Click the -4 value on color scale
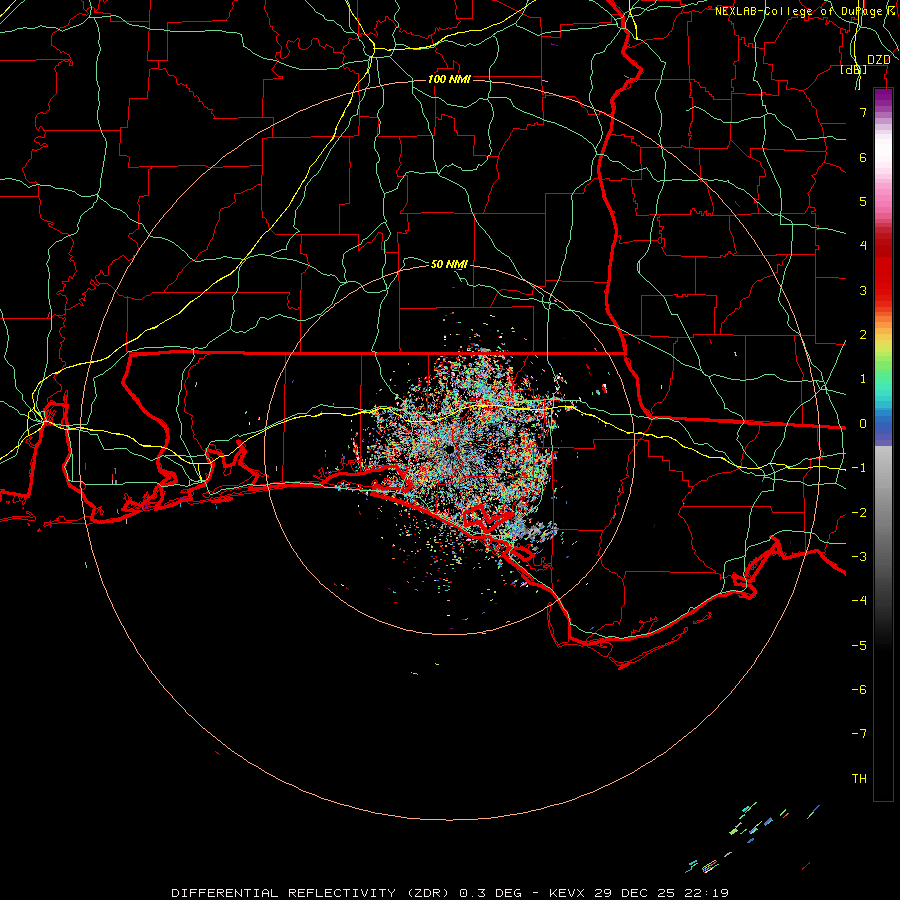Viewport: 900px width, 900px height. pyautogui.click(x=859, y=600)
